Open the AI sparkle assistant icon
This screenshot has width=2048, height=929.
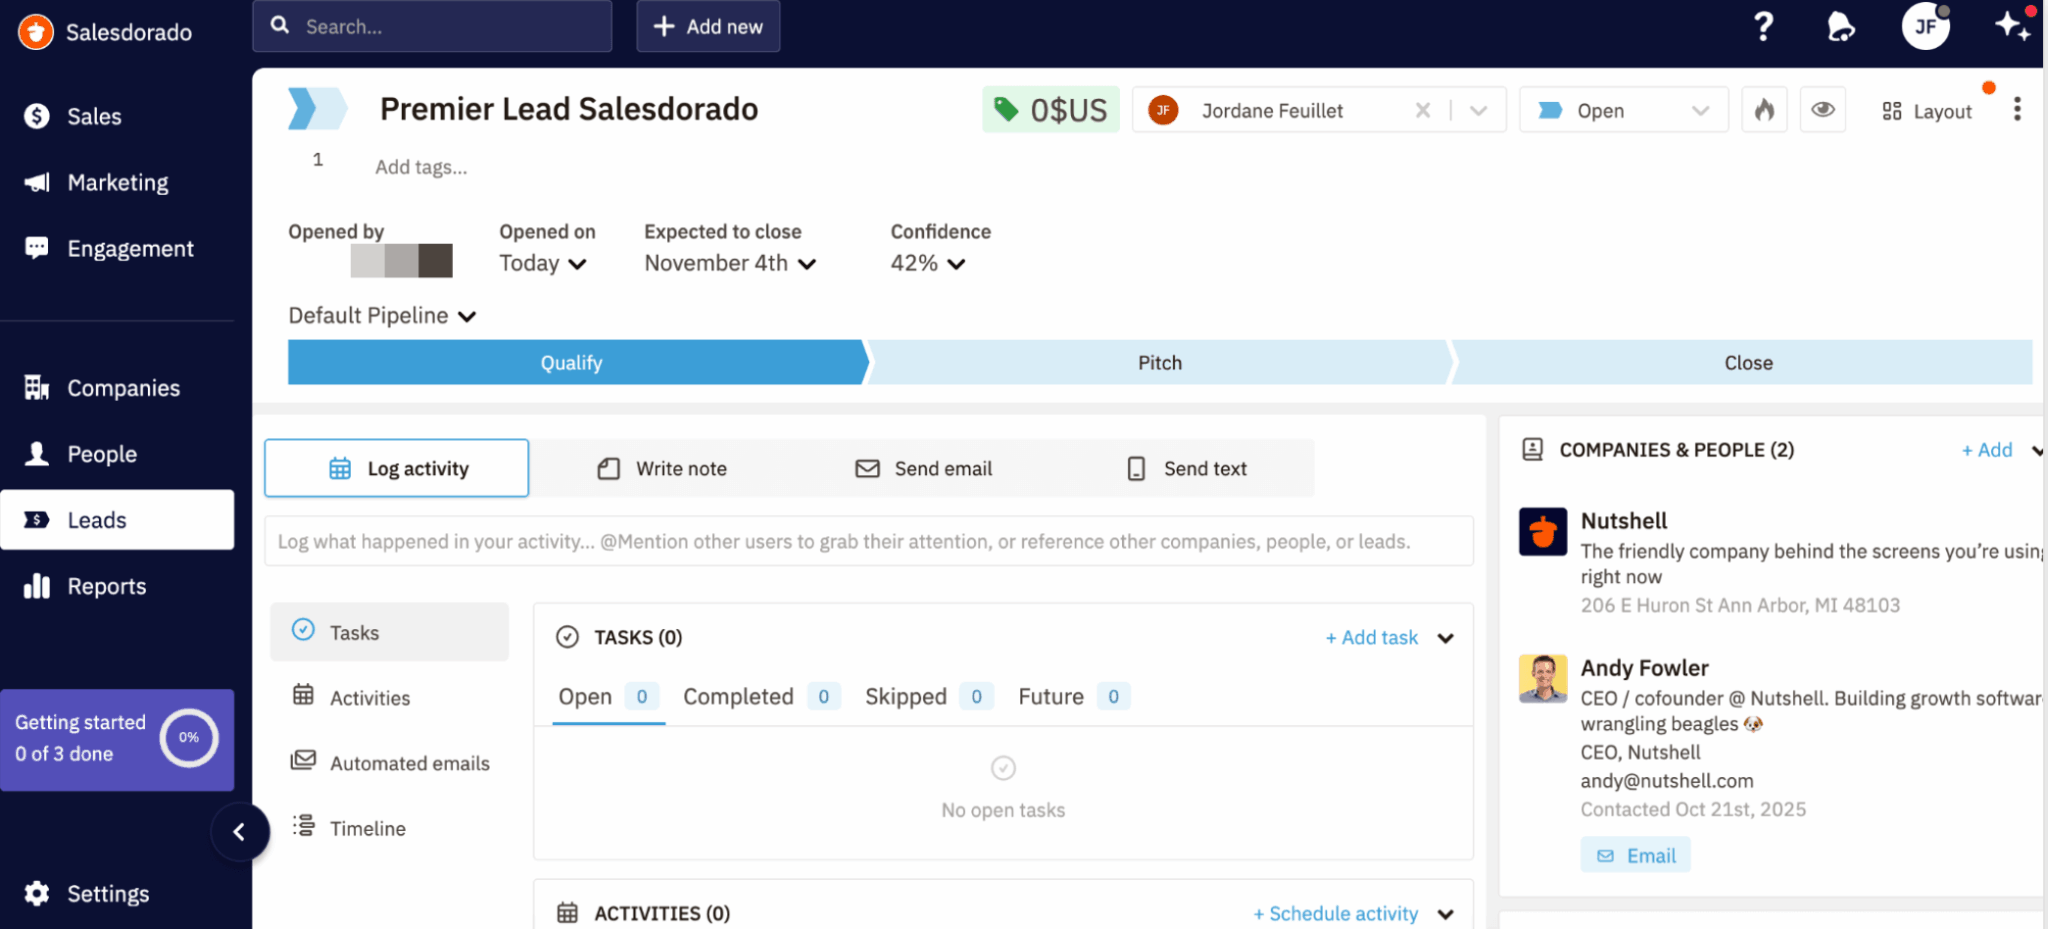[2012, 26]
